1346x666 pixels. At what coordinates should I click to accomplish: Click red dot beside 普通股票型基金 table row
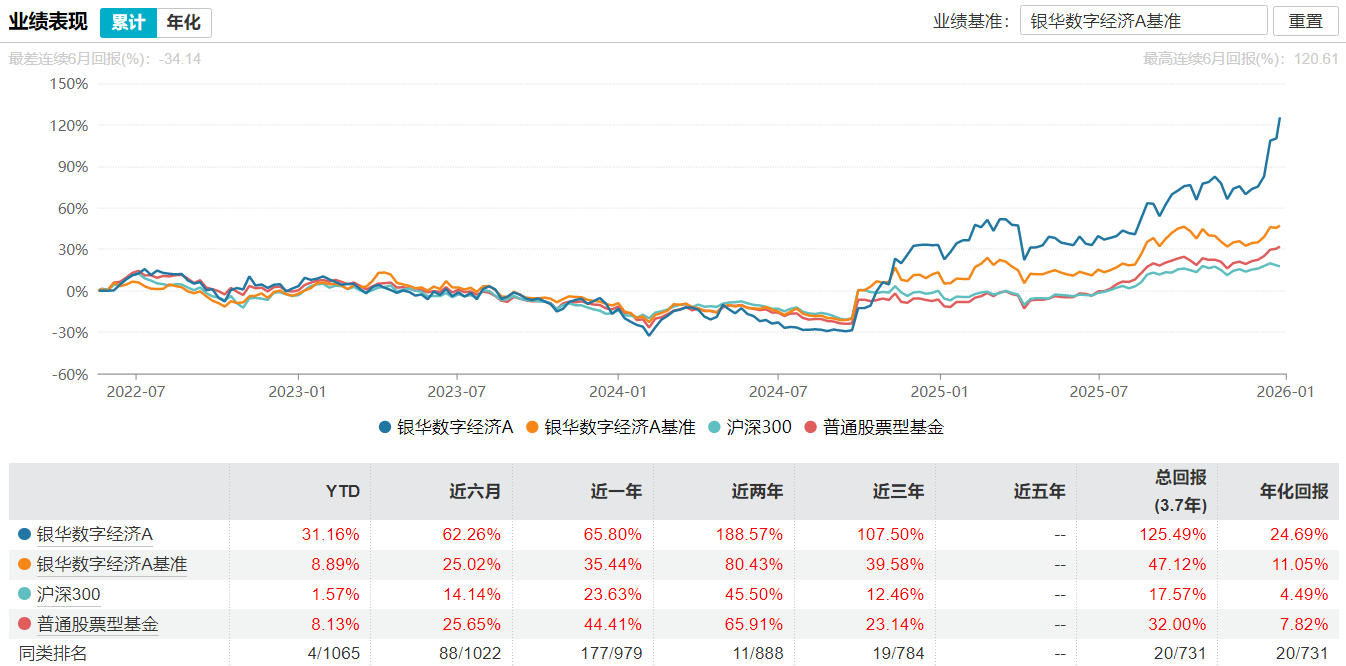click(25, 625)
